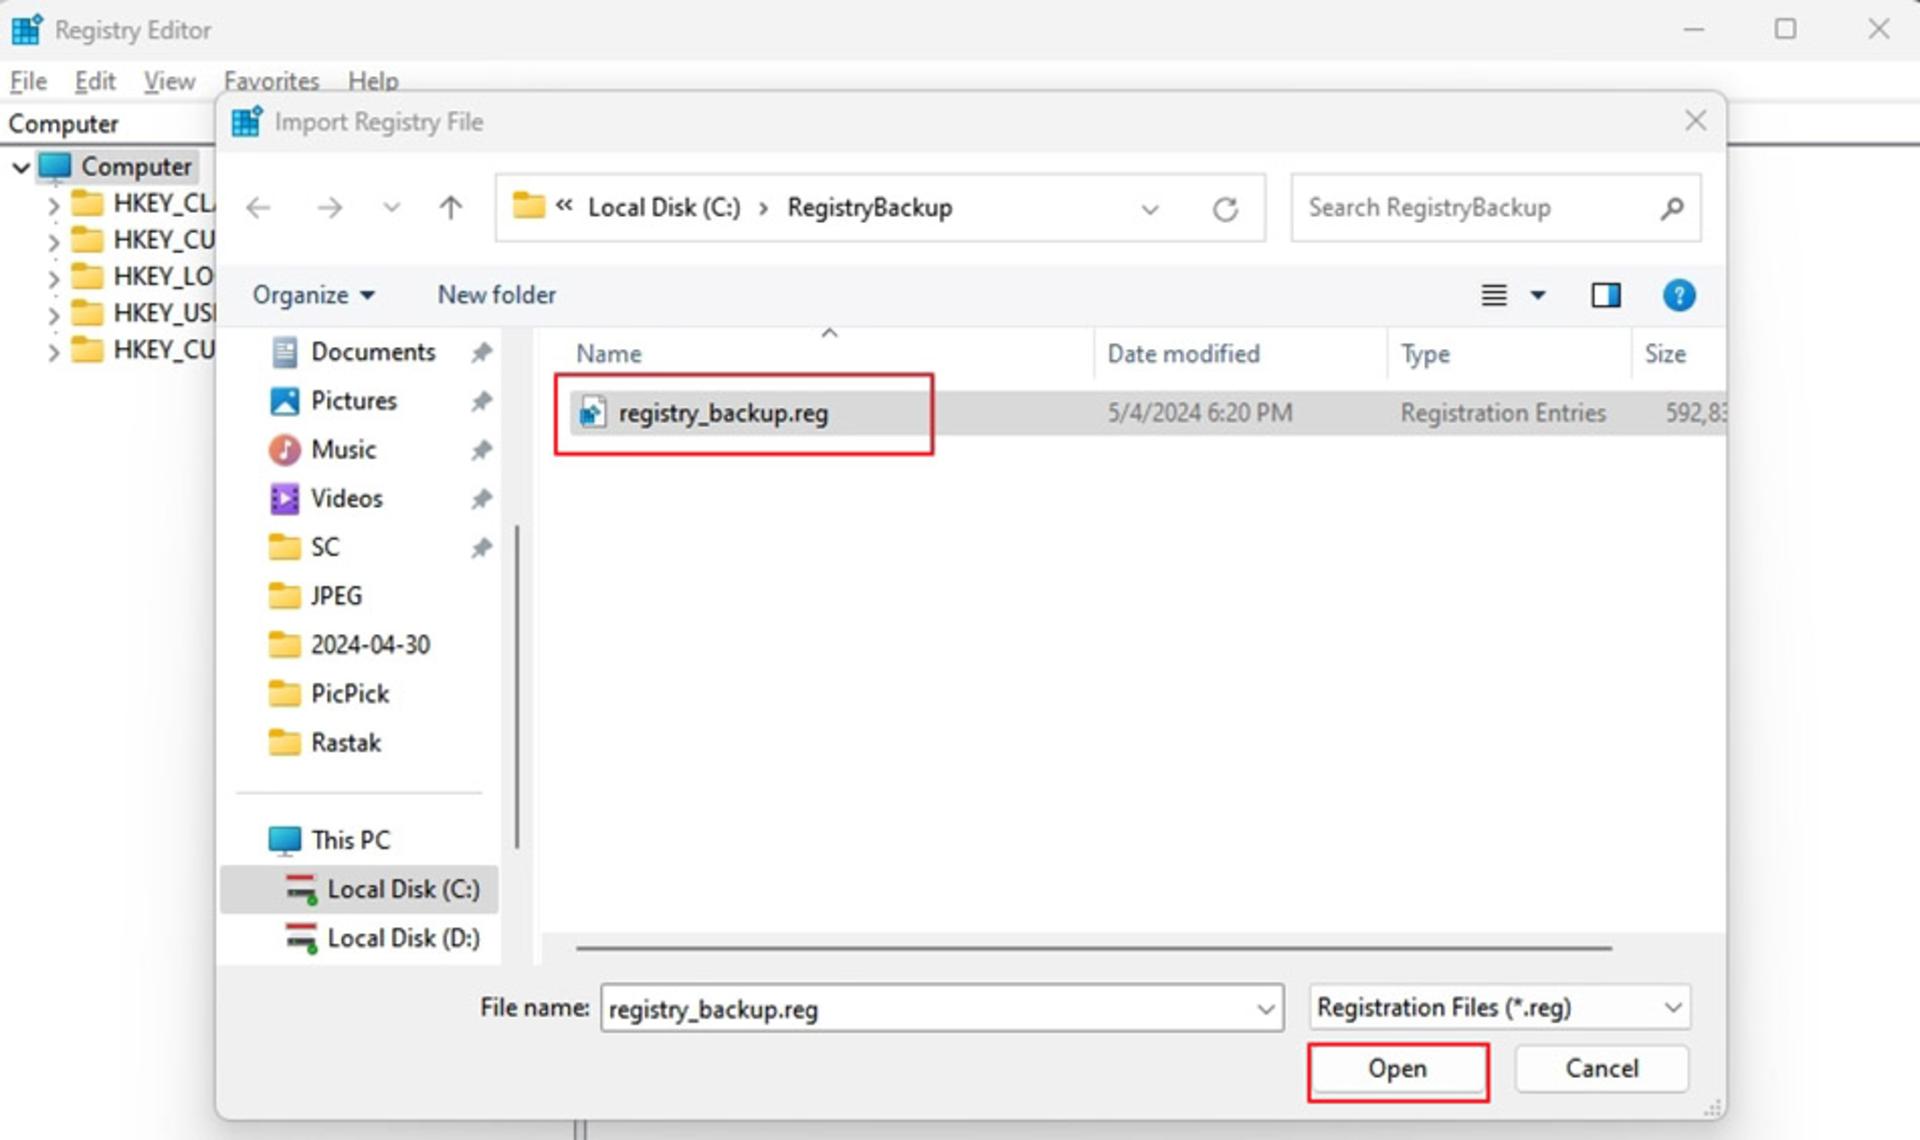This screenshot has height=1140, width=1920.
Task: Toggle the preview pane icon
Action: [x=1605, y=295]
